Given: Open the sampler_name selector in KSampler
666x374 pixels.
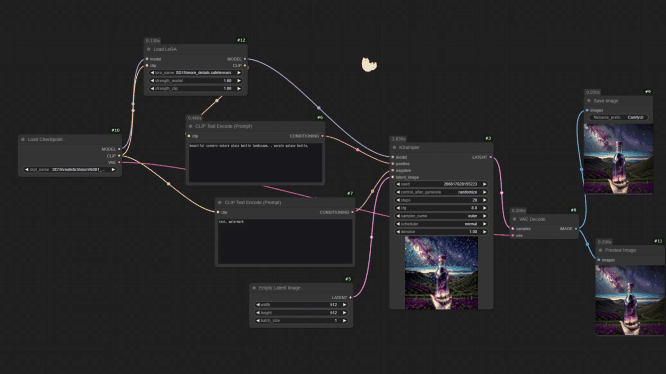Looking at the screenshot, I should click(x=441, y=216).
